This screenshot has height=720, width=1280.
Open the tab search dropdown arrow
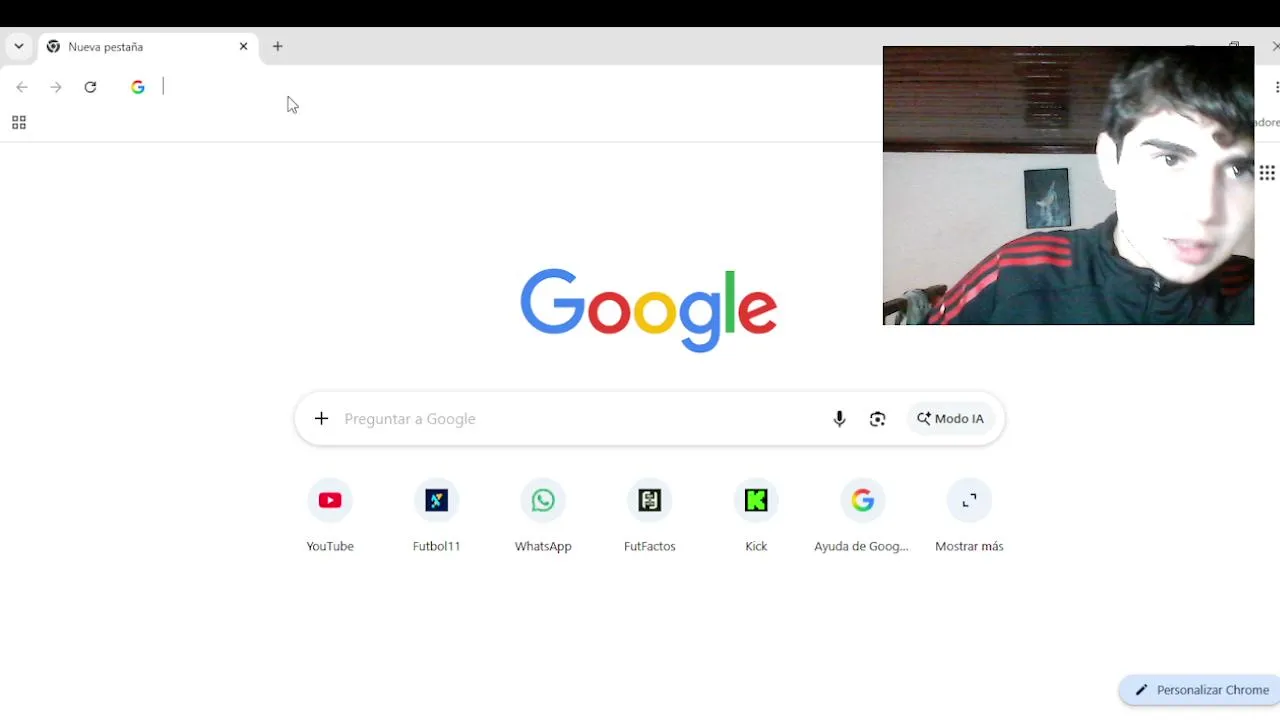coord(18,46)
